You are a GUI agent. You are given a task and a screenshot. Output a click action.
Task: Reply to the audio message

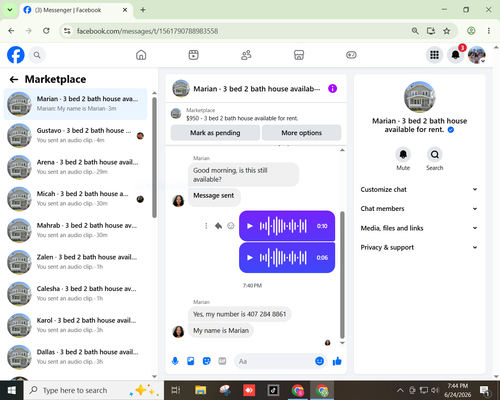coord(218,226)
